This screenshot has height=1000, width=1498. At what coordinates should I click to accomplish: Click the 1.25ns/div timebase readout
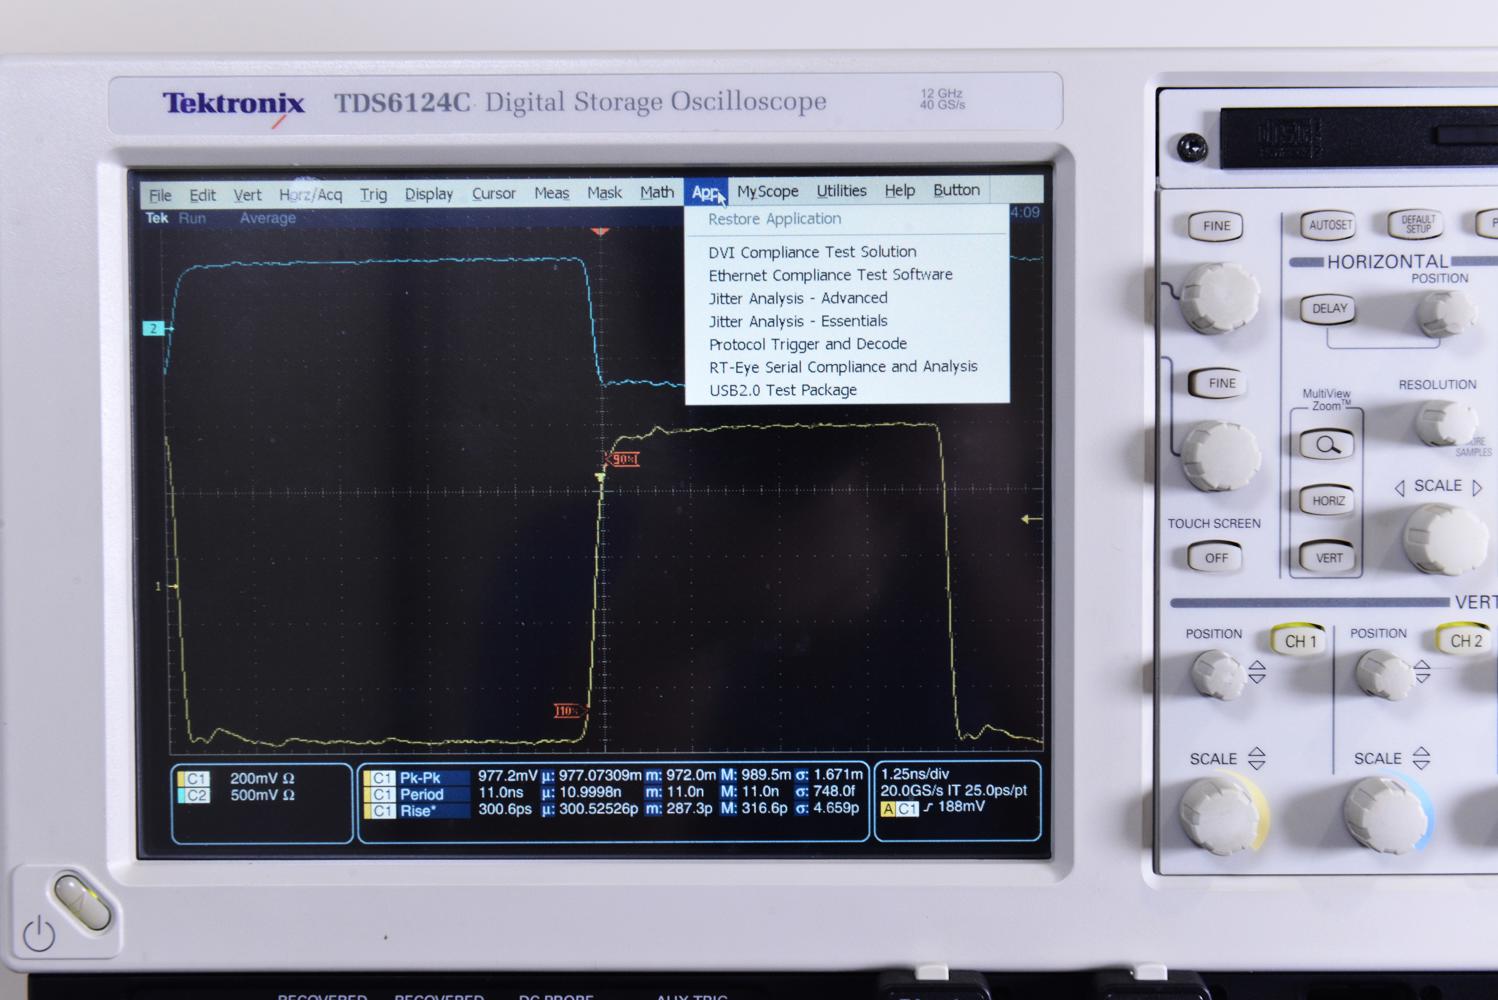coord(916,773)
